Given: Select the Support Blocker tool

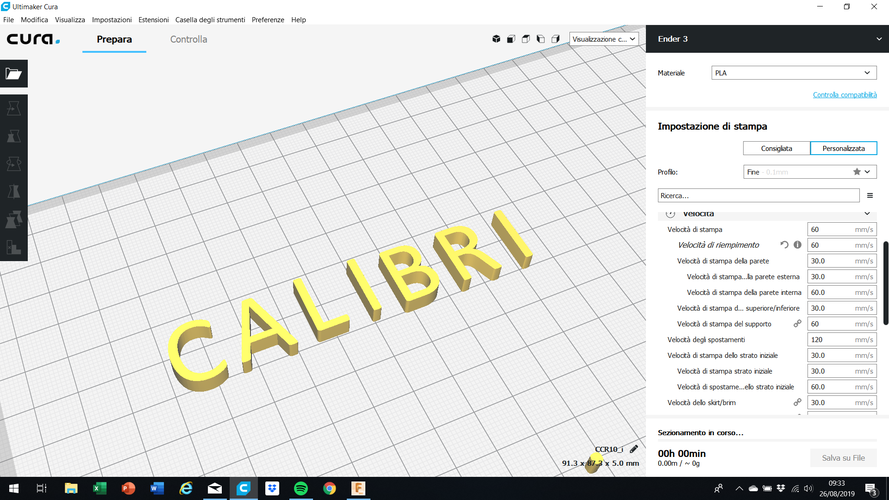Looking at the screenshot, I should 14,247.
